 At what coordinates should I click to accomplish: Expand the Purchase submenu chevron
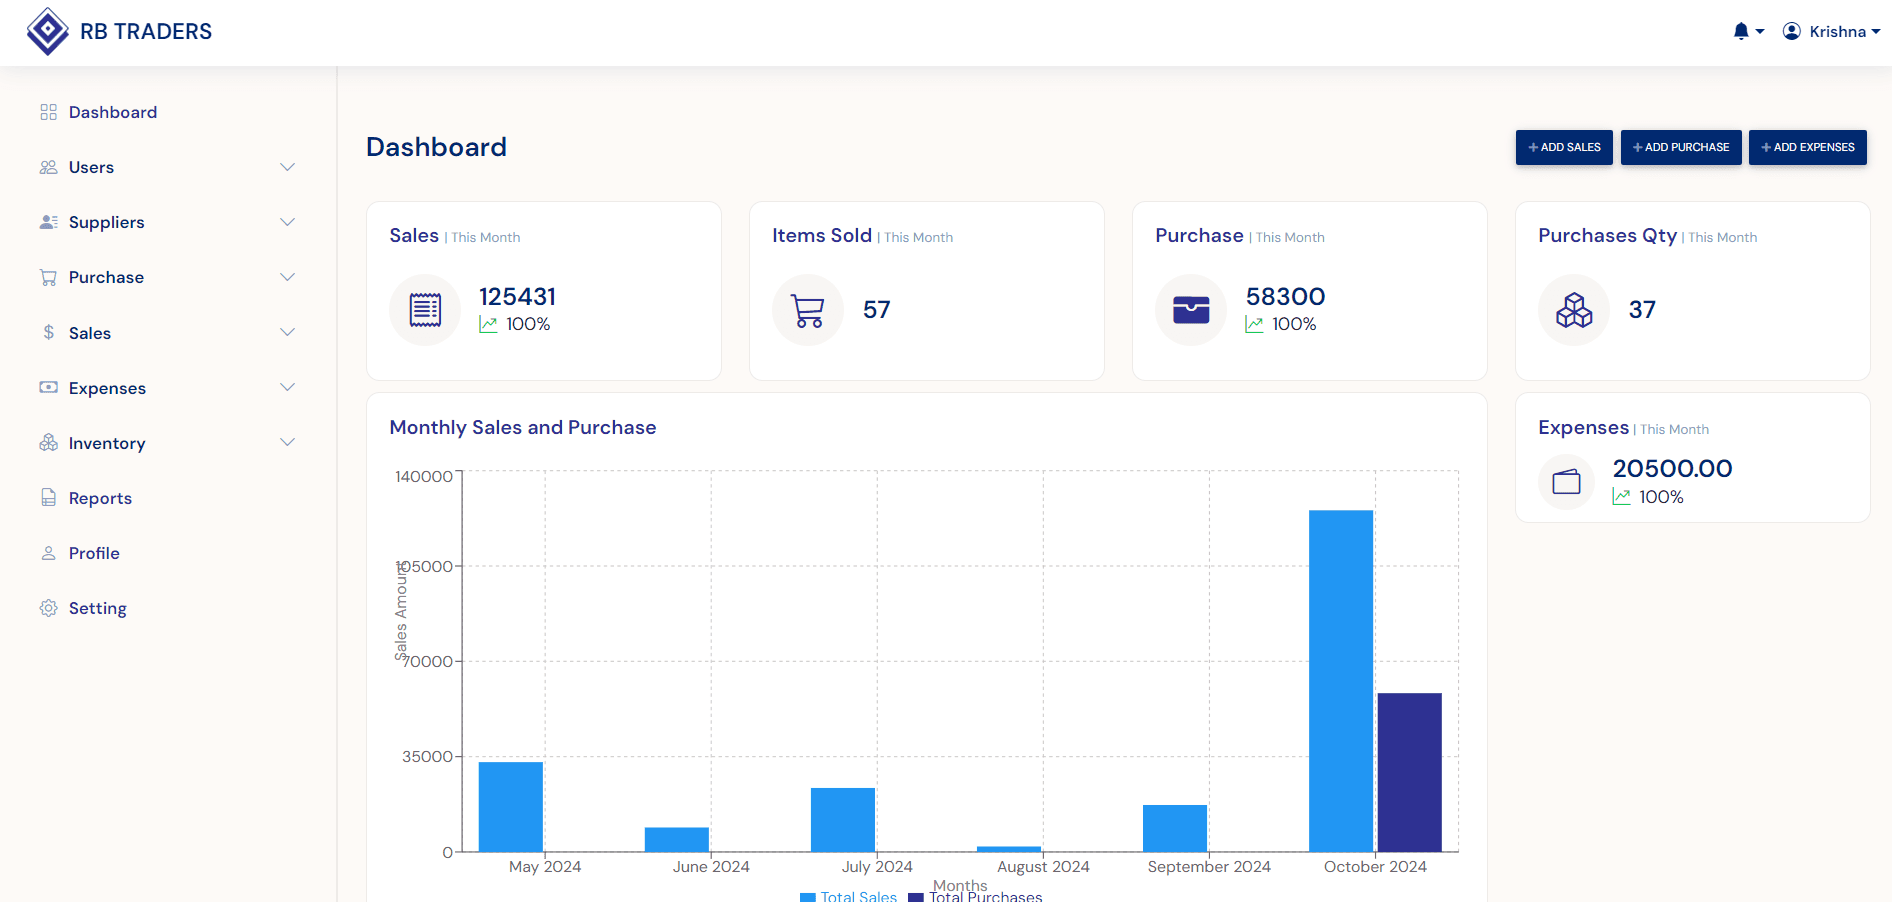[288, 277]
